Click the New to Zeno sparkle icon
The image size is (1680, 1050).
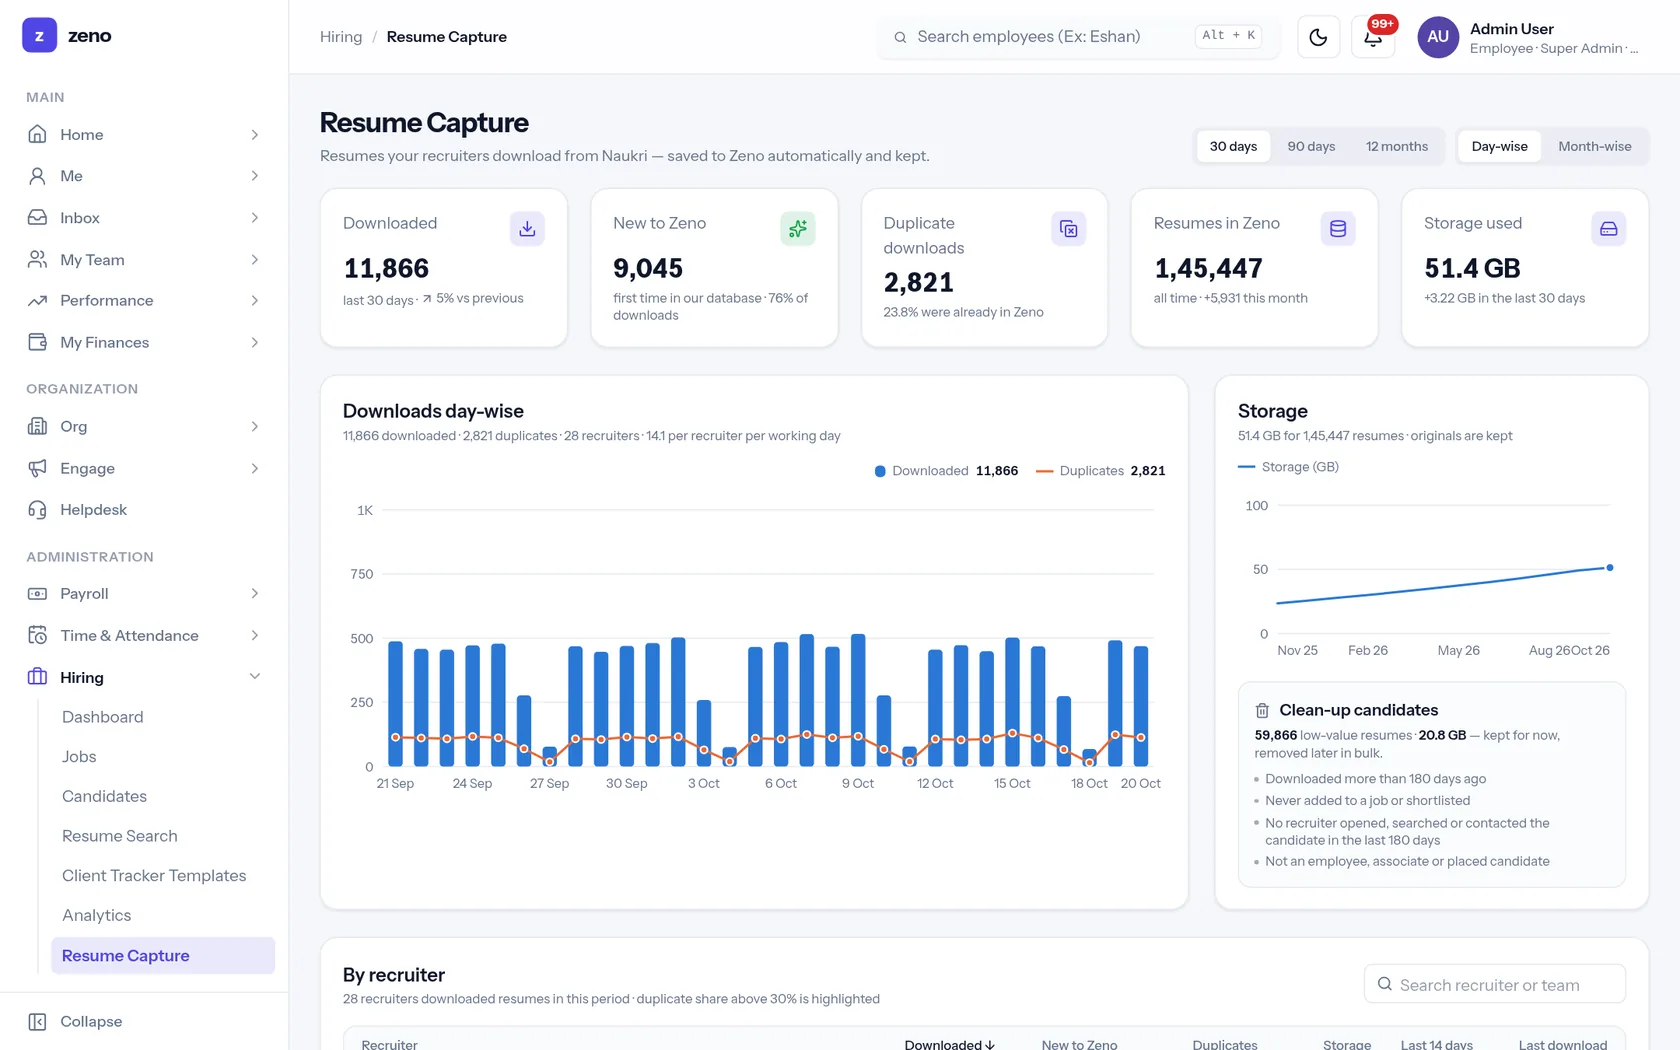tap(797, 229)
